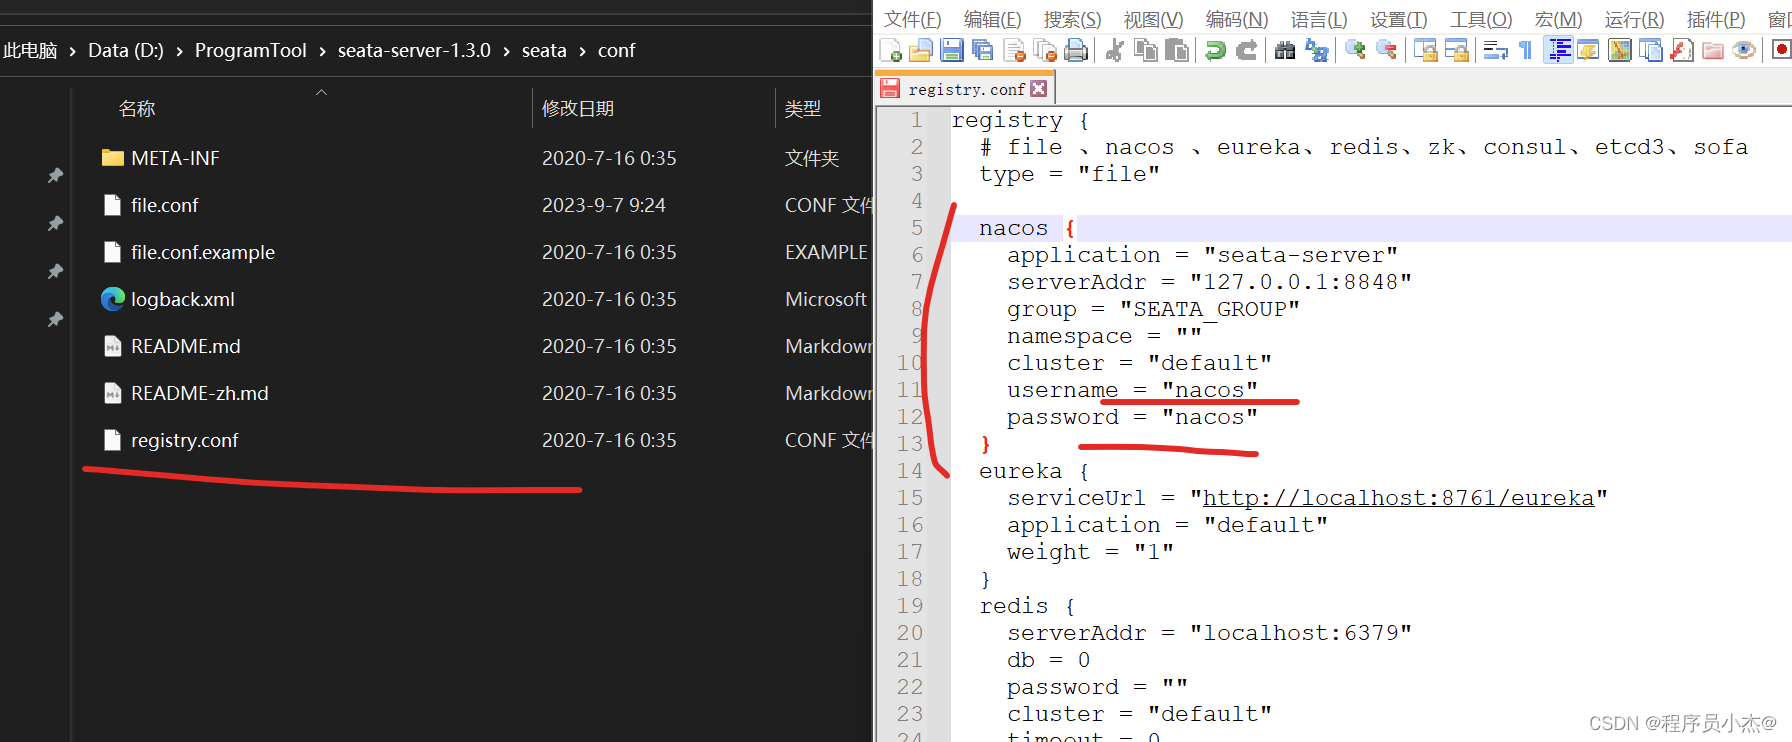Paste from the clipboard via the toolbar icon
Image resolution: width=1792 pixels, height=742 pixels.
[1177, 50]
